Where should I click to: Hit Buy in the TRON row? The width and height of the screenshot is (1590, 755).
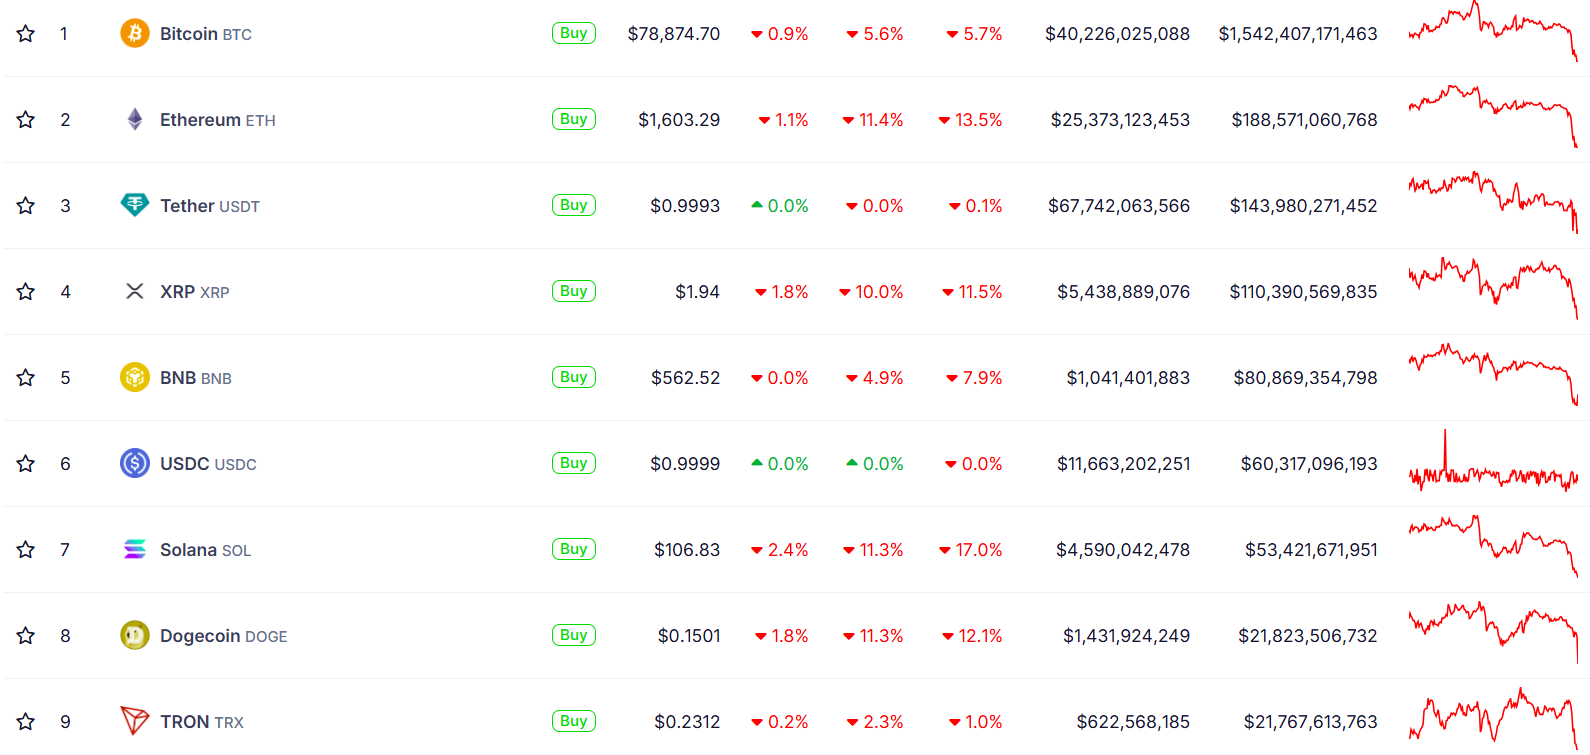pyautogui.click(x=573, y=721)
